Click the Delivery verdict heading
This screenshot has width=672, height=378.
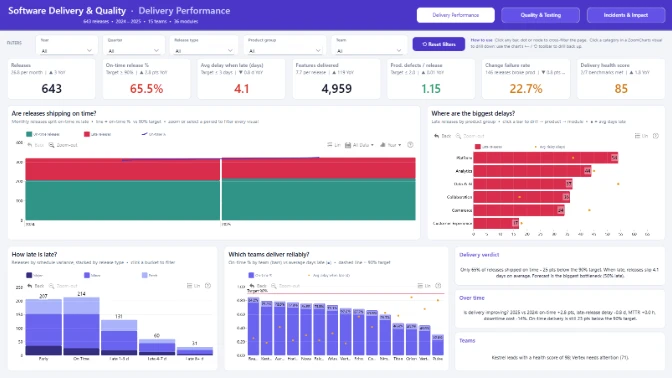[479, 255]
